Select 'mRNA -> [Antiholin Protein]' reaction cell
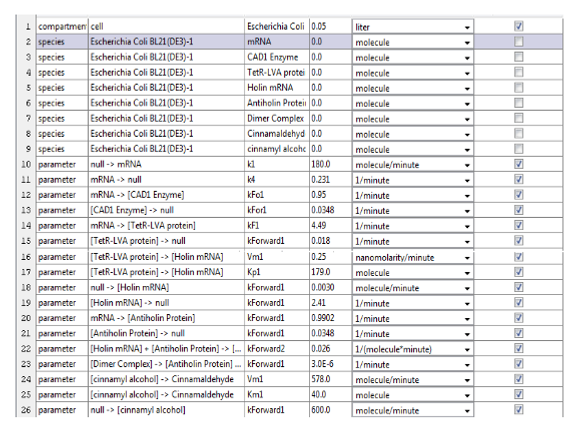This screenshot has width=578, height=430. click(x=166, y=318)
